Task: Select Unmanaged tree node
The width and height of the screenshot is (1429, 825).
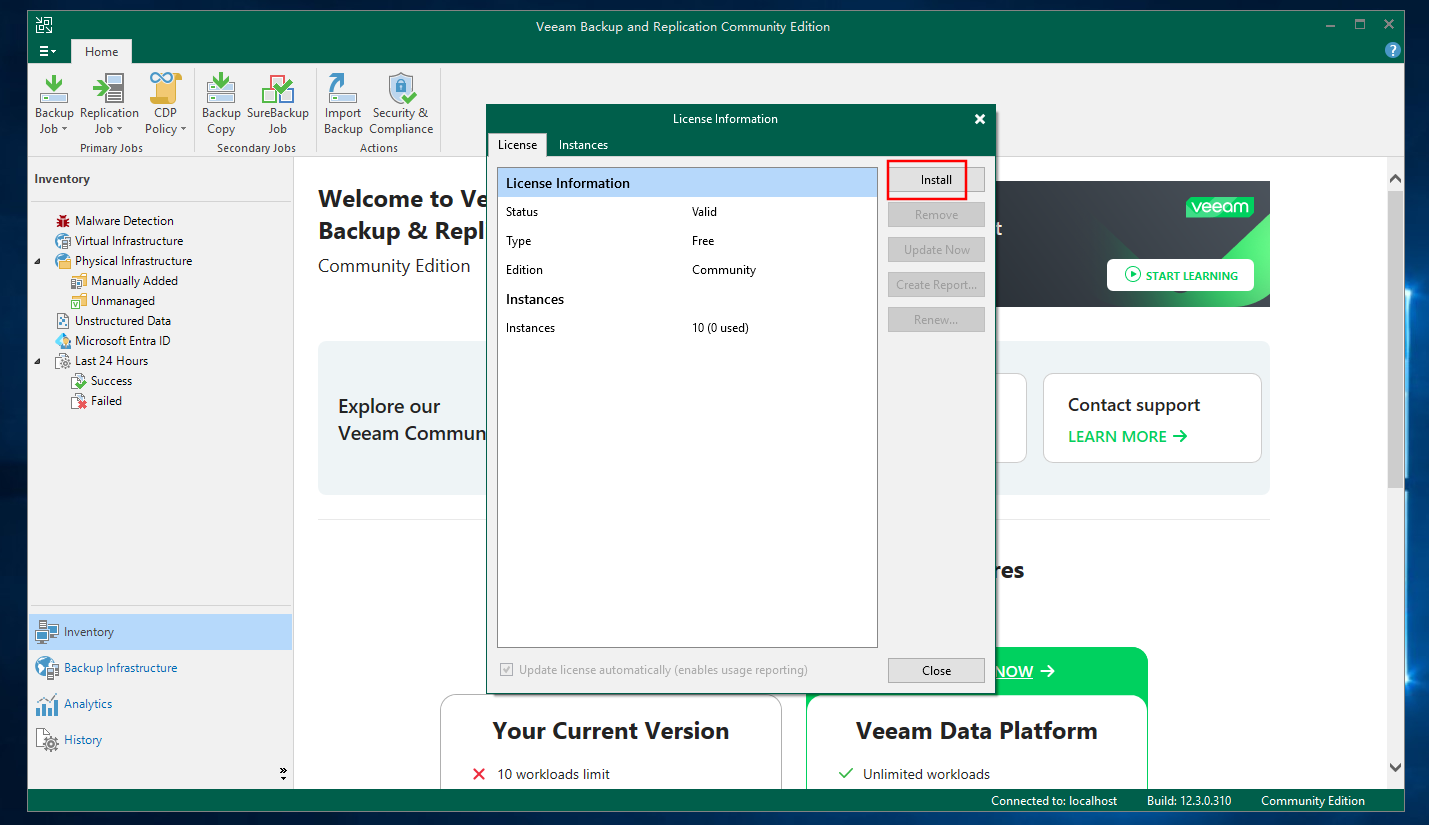Action: pos(123,301)
